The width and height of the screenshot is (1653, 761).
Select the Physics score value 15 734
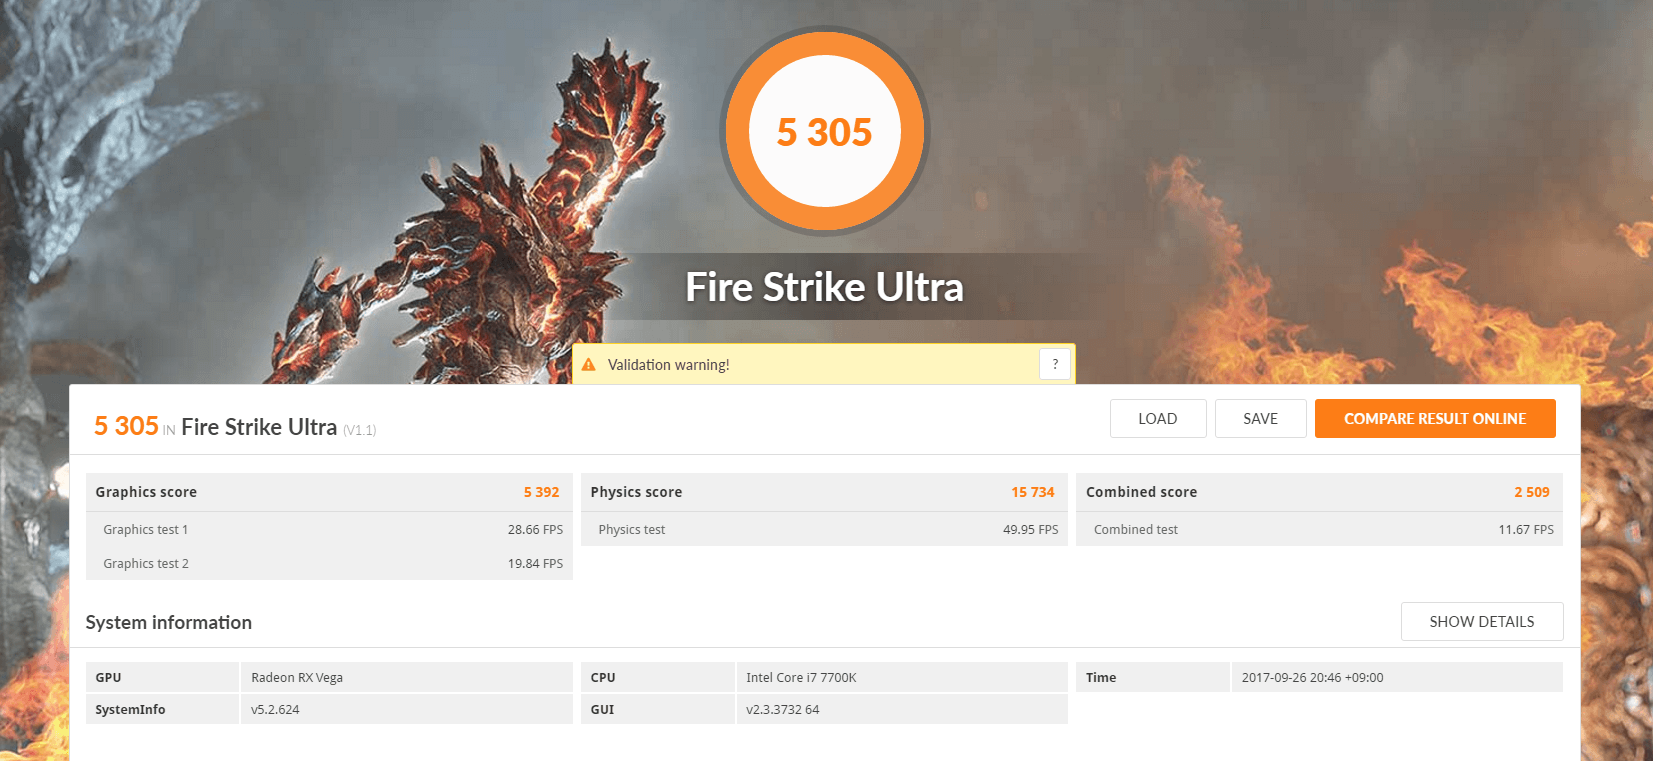[x=1033, y=492]
